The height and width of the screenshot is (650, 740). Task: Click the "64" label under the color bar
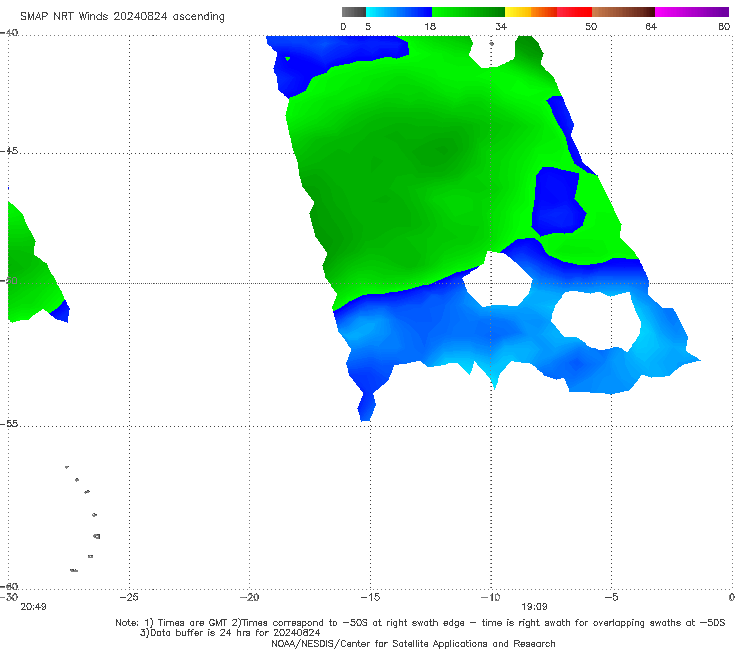(x=651, y=26)
